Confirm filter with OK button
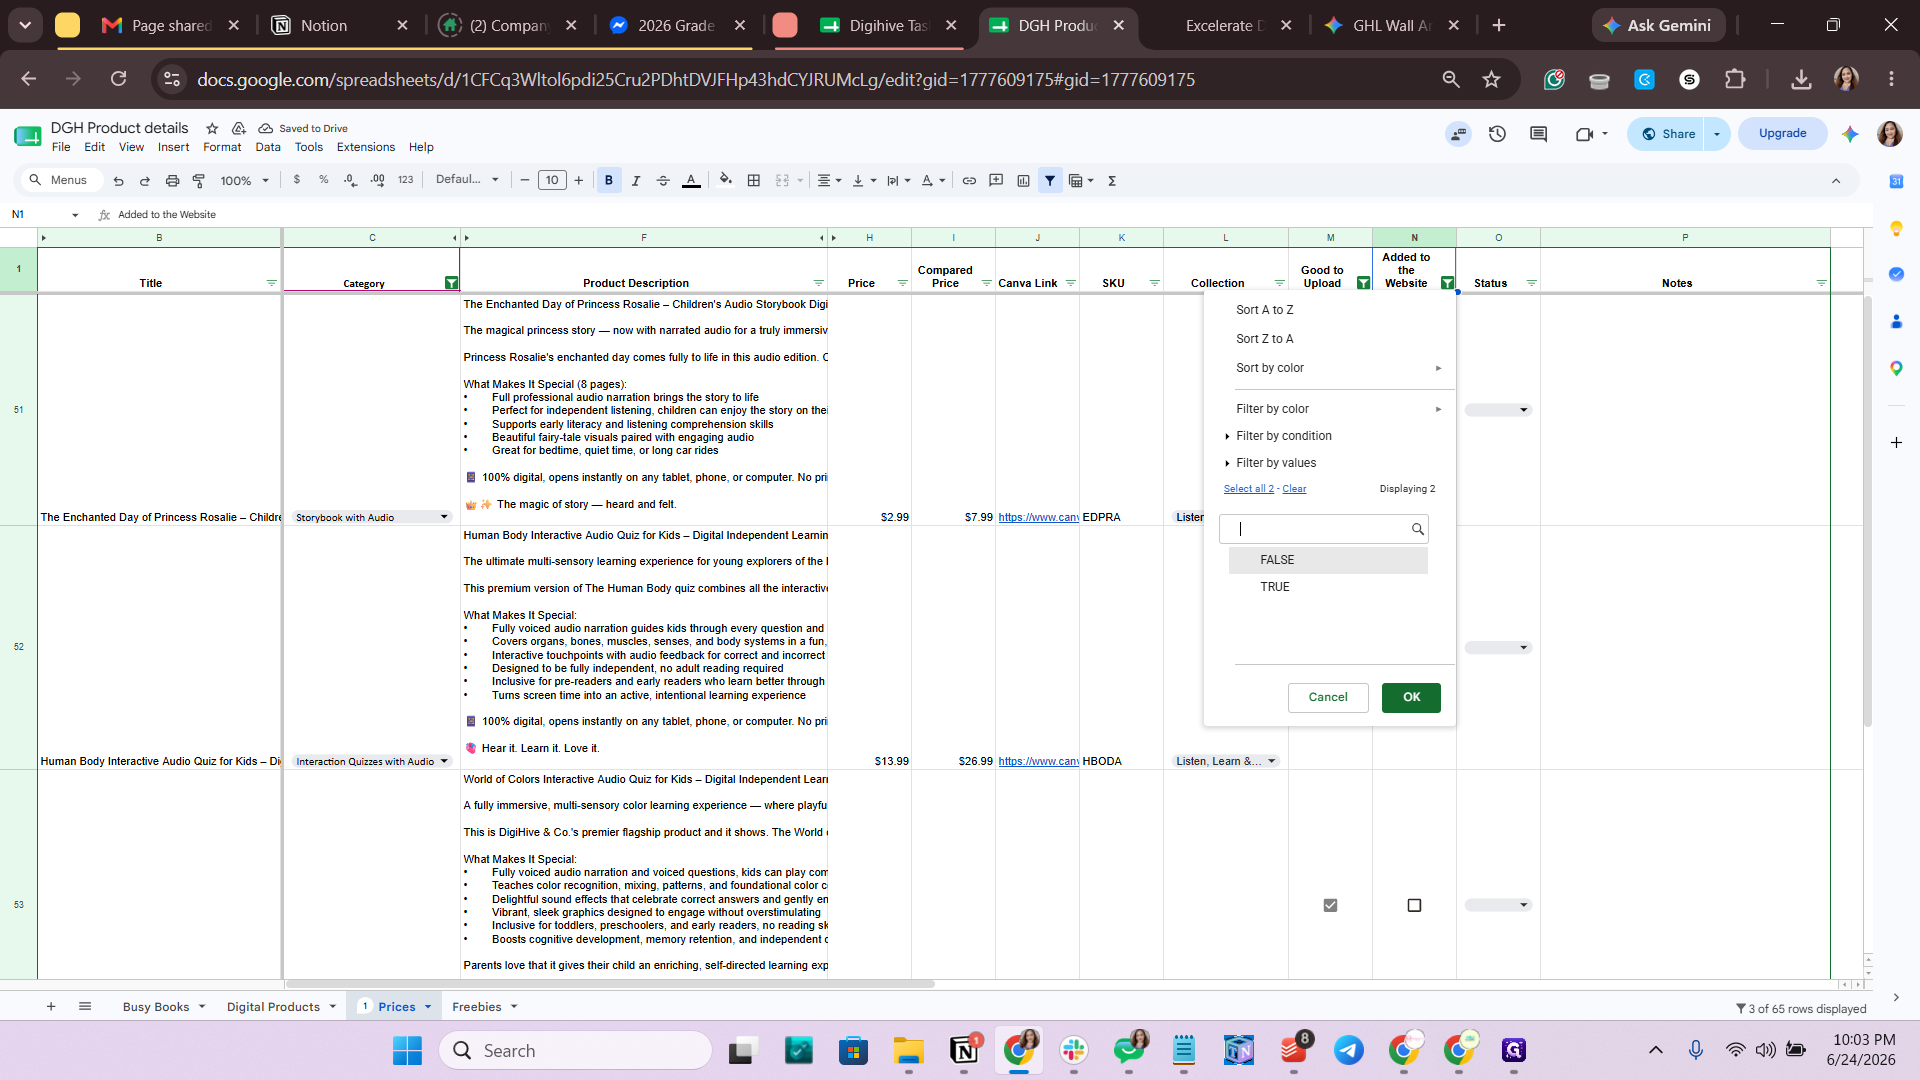Image resolution: width=1920 pixels, height=1080 pixels. (x=1411, y=697)
